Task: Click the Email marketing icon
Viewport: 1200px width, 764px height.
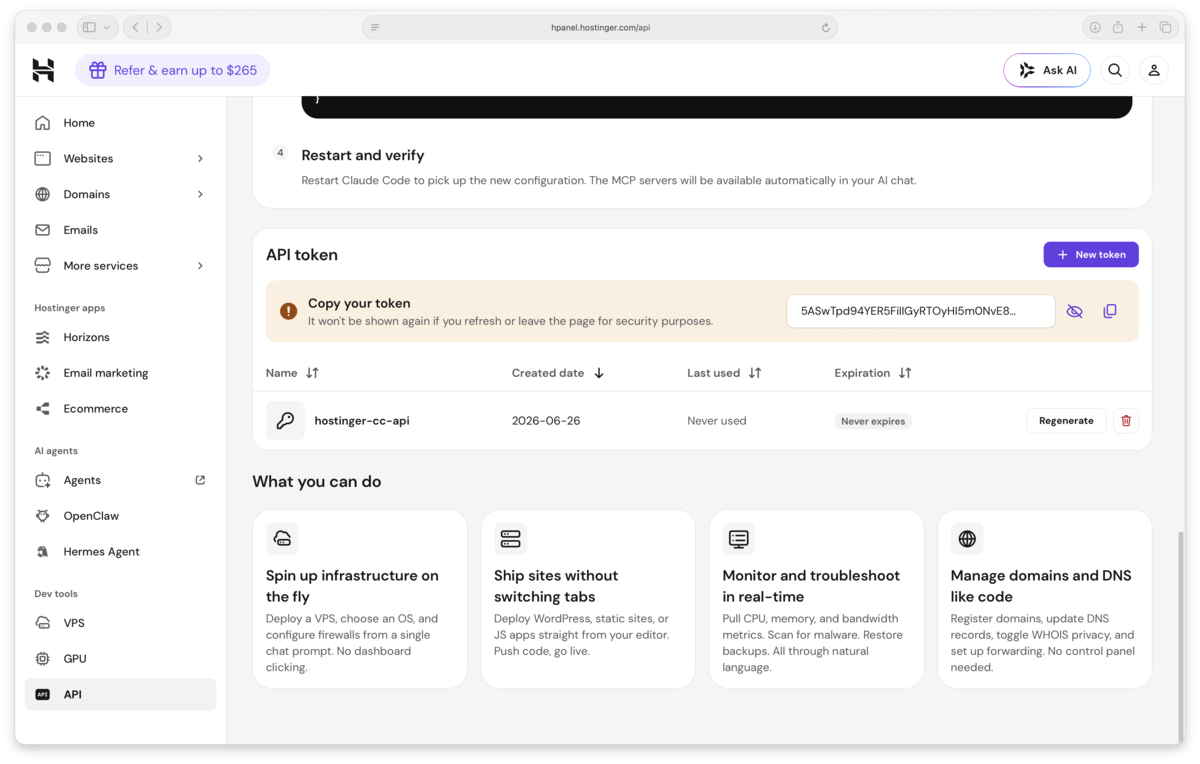Action: [x=42, y=373]
